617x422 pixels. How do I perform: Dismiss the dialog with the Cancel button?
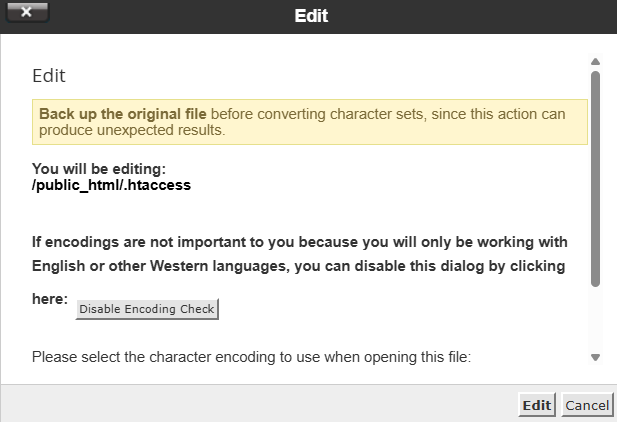tap(587, 405)
